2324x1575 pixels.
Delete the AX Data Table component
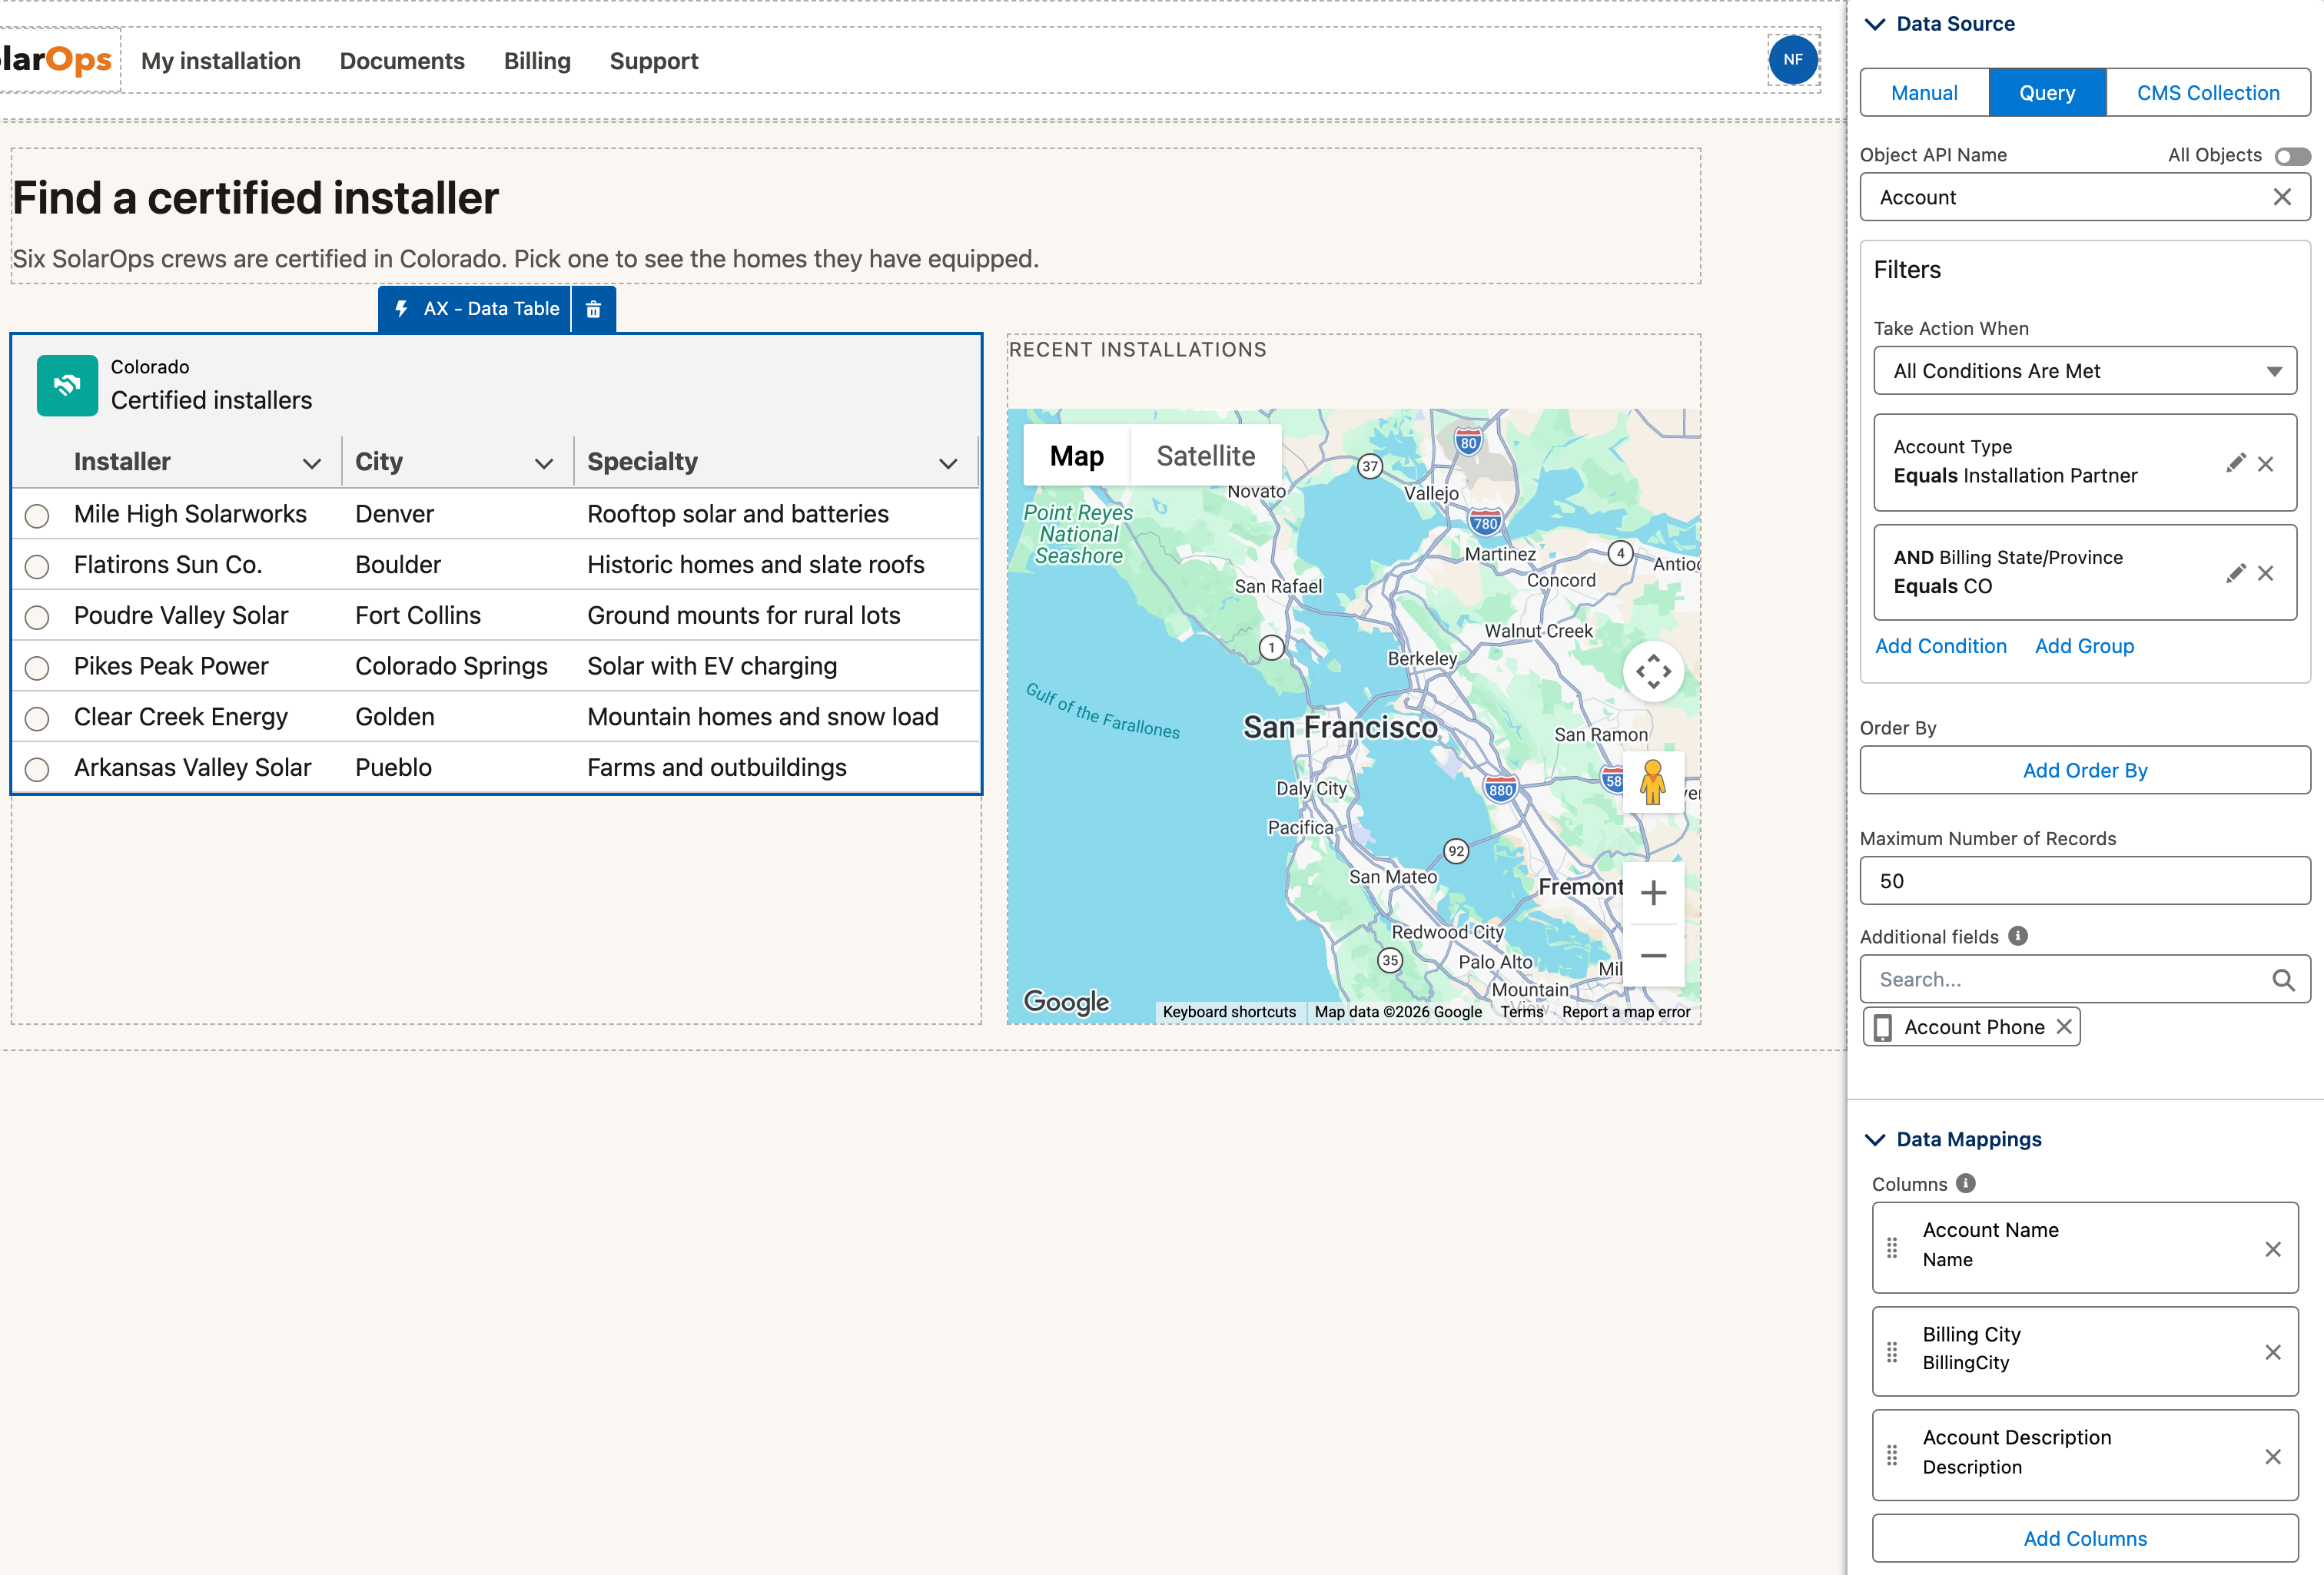(x=593, y=309)
